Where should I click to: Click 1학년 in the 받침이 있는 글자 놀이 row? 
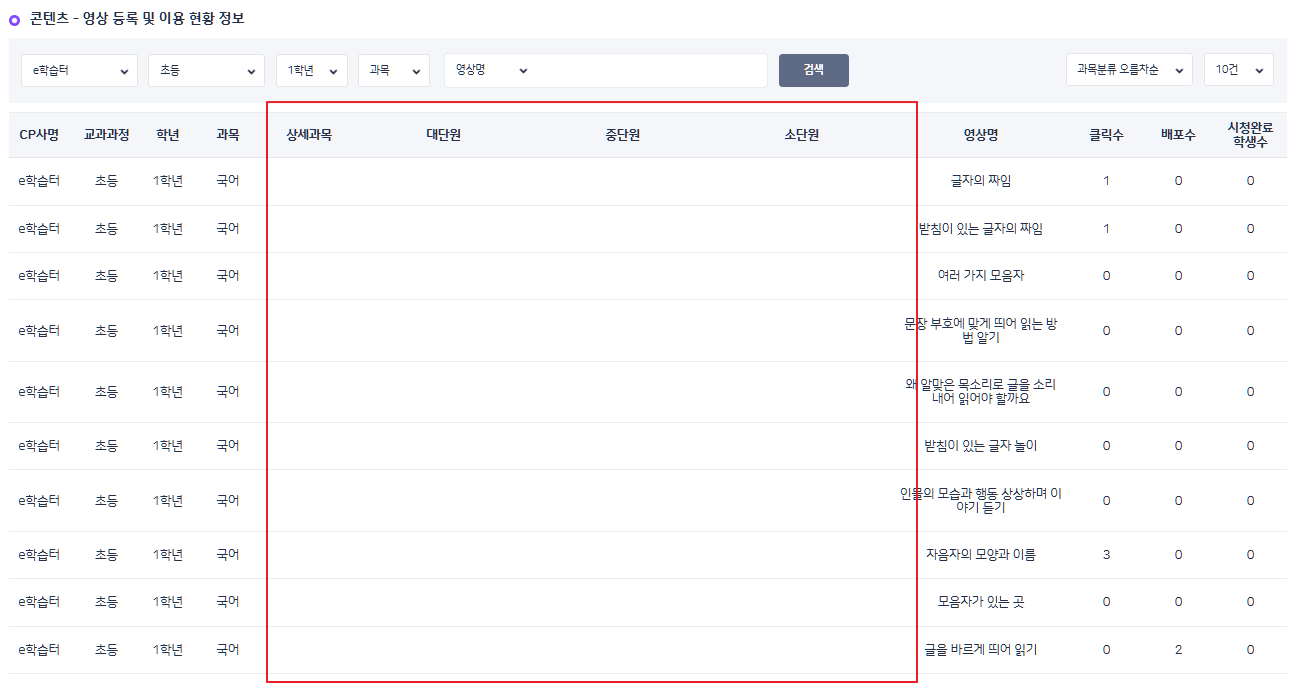[x=168, y=446]
